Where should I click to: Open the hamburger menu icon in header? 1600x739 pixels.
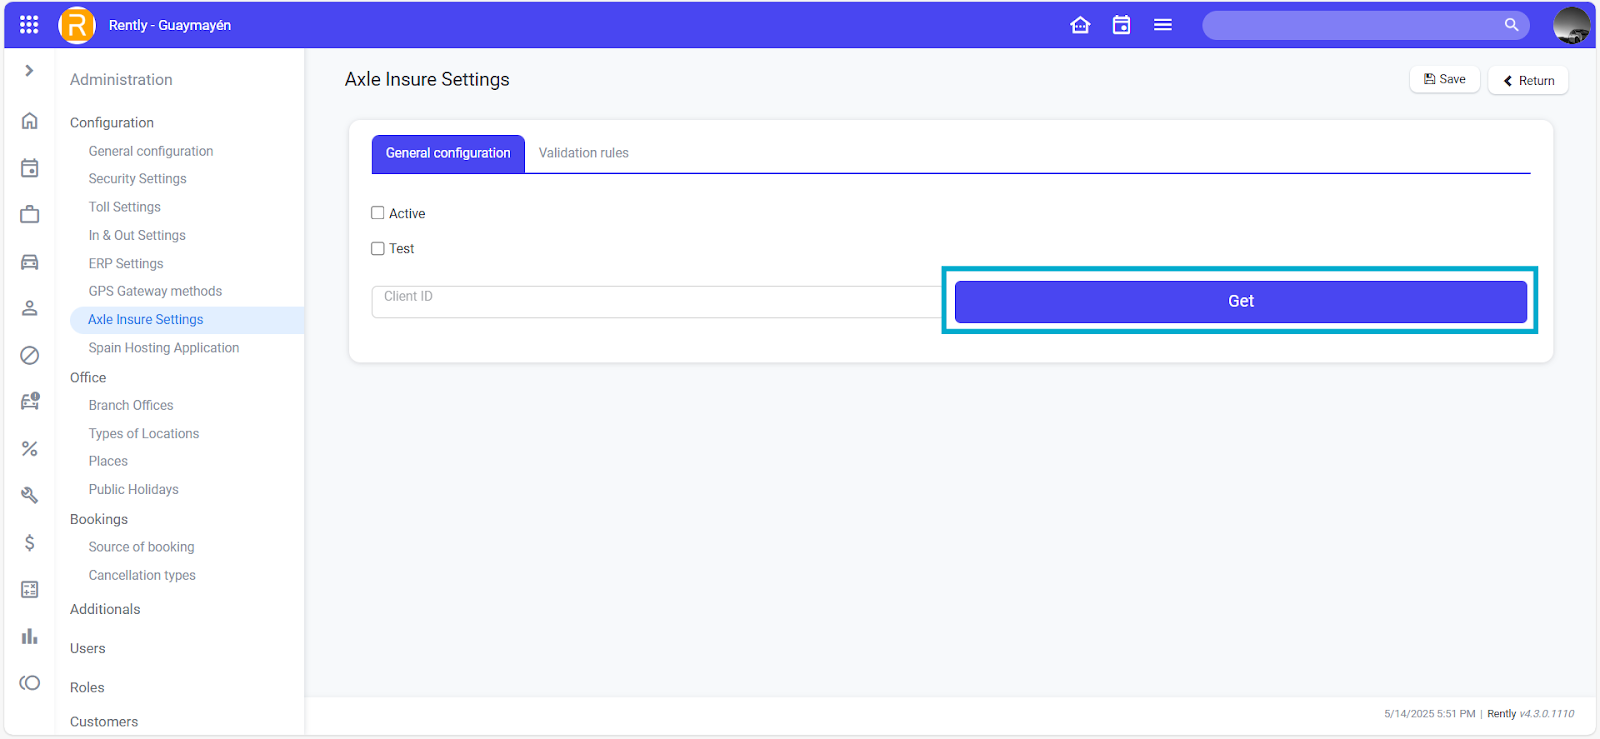[1162, 25]
